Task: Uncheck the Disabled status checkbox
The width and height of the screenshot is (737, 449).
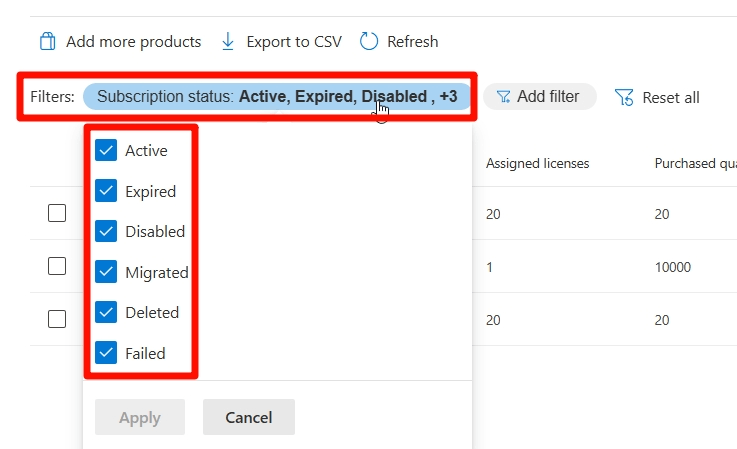Action: tap(106, 231)
